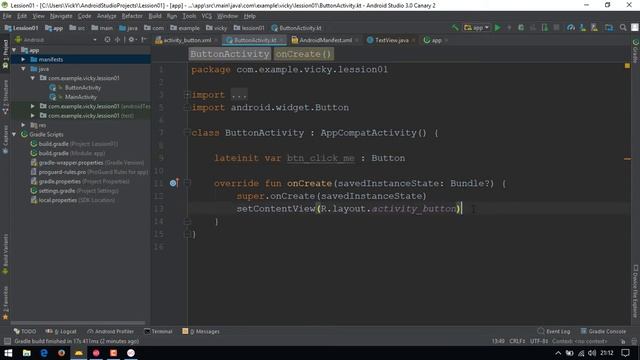Open gradle-wrapper.properties file
This screenshot has width=640, height=360.
pyautogui.click(x=87, y=162)
